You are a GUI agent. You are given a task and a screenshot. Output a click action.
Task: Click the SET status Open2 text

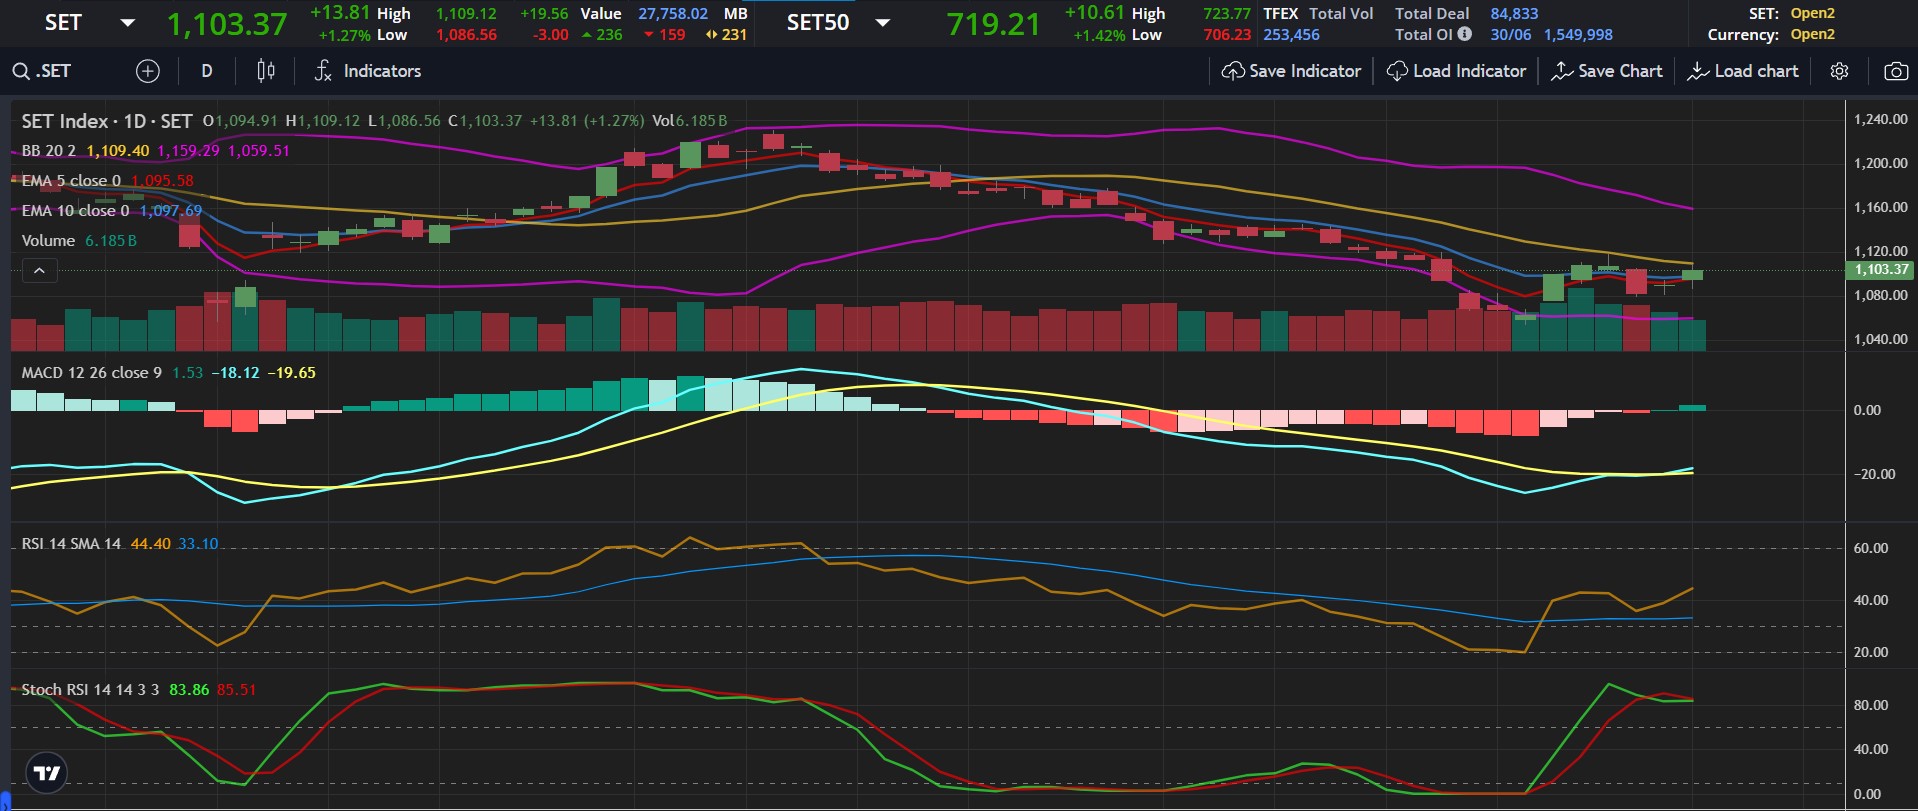[x=1812, y=14]
